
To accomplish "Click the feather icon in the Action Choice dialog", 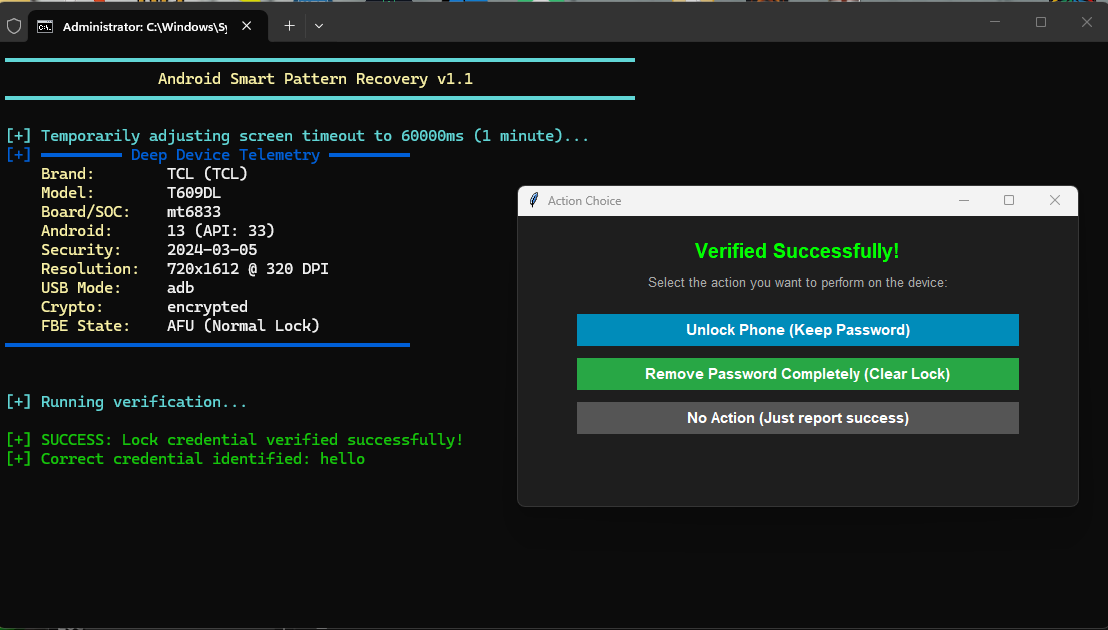I will [x=534, y=201].
